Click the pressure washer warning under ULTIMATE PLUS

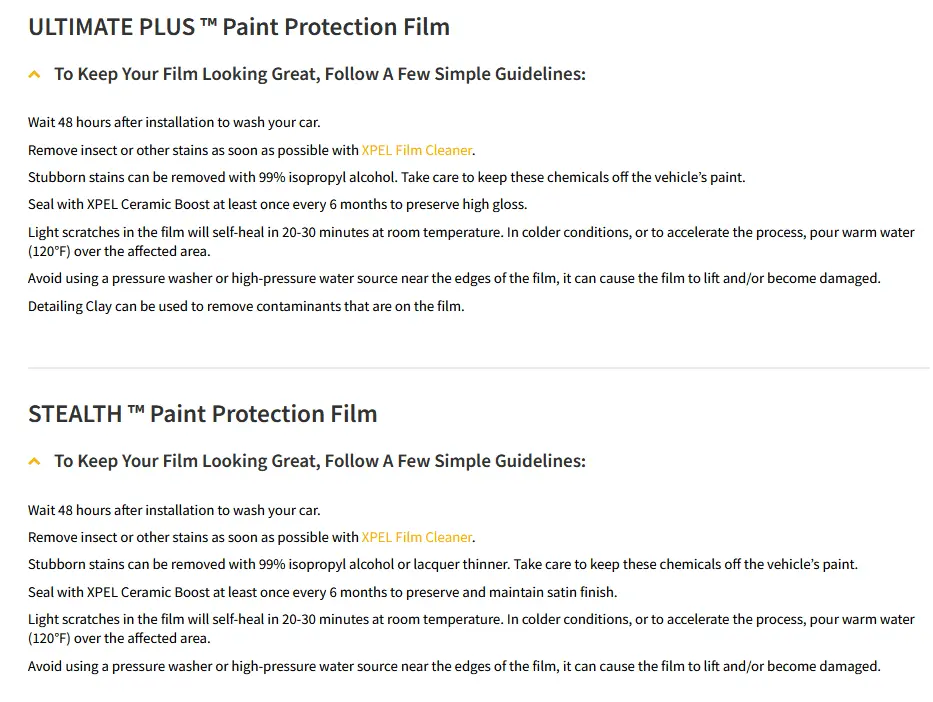pyautogui.click(x=454, y=278)
